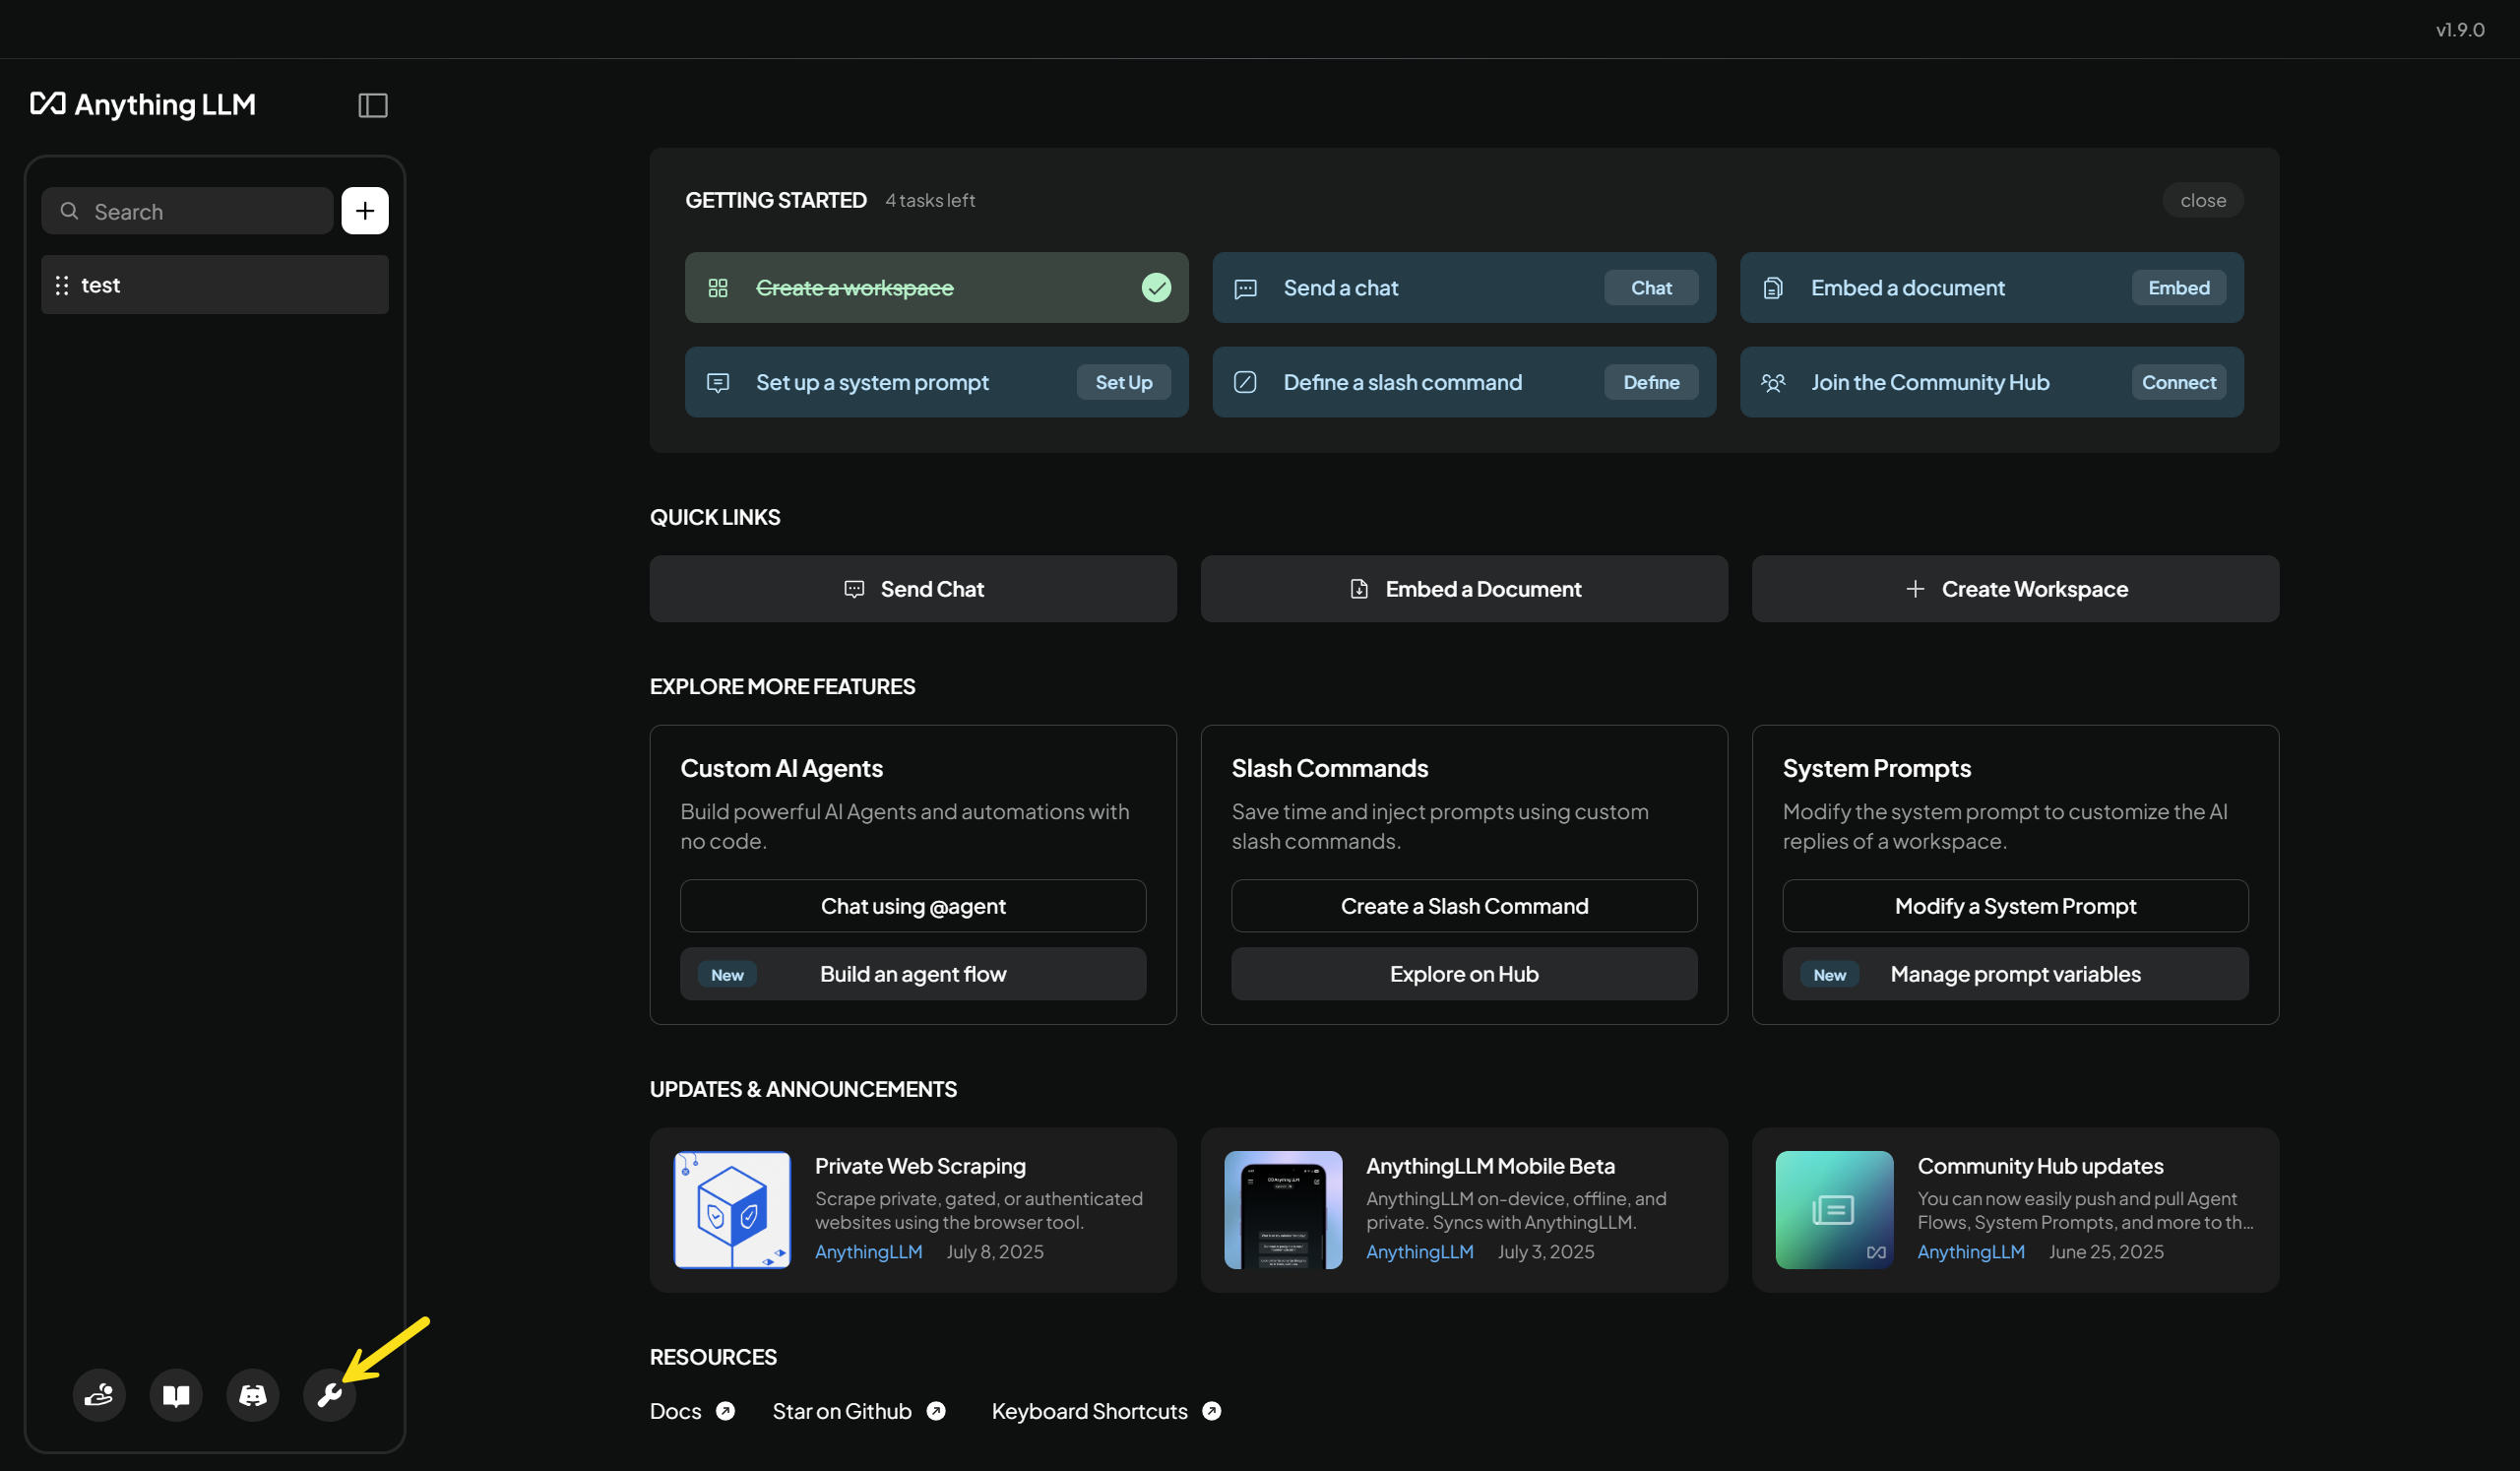Click Build an agent flow

pos(913,974)
